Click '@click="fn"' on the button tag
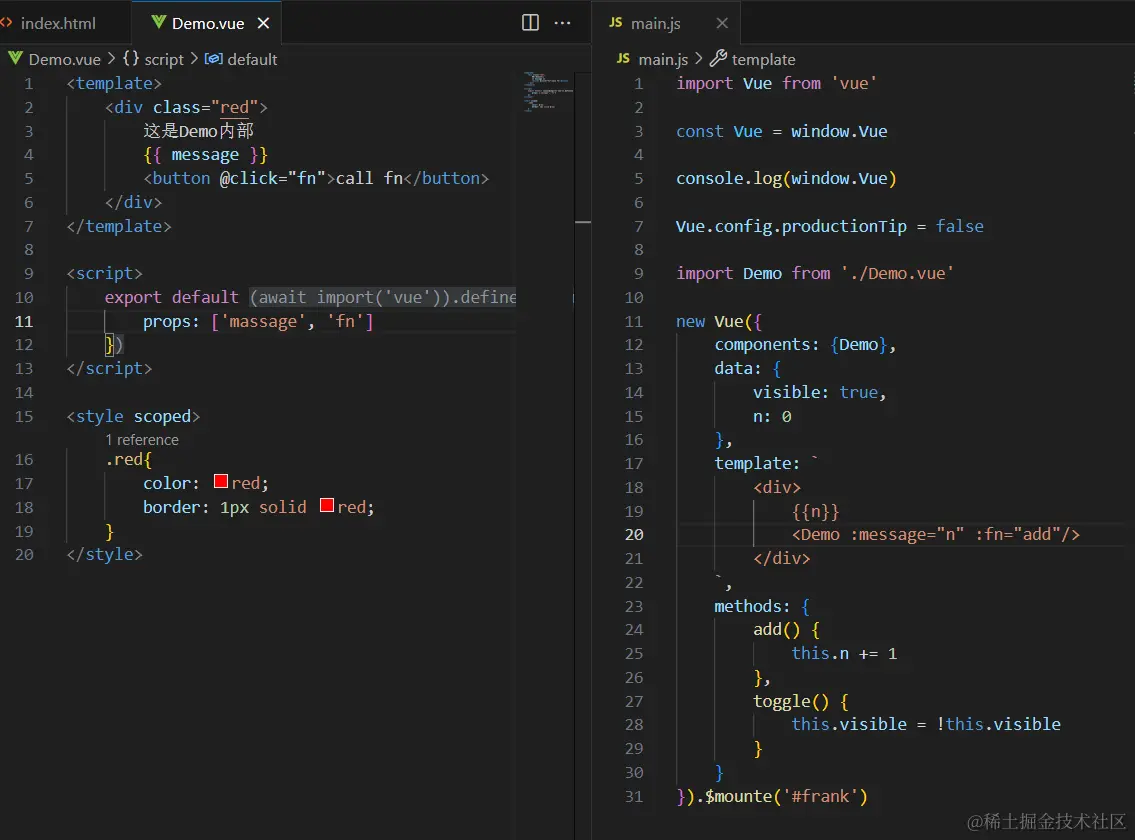The image size is (1135, 840). [273, 179]
